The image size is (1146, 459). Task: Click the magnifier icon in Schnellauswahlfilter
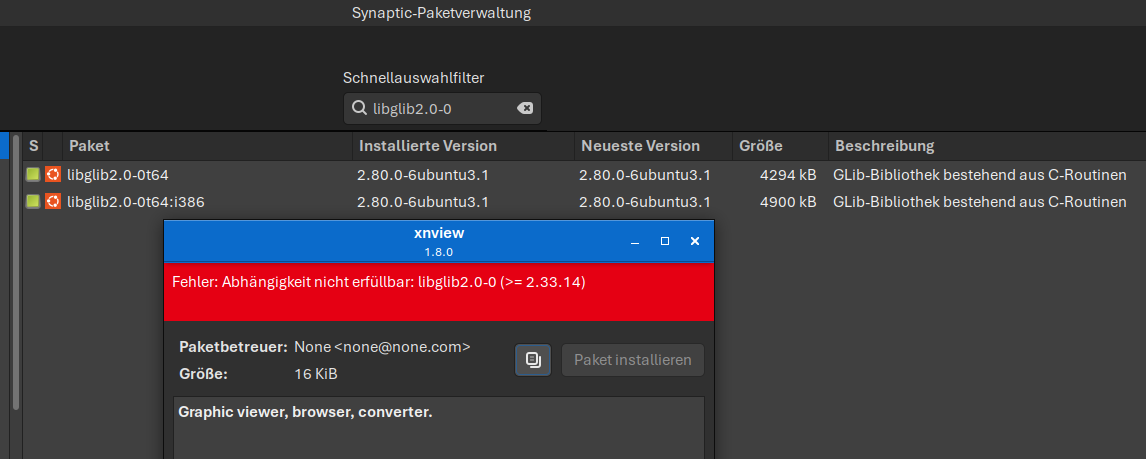coord(358,108)
